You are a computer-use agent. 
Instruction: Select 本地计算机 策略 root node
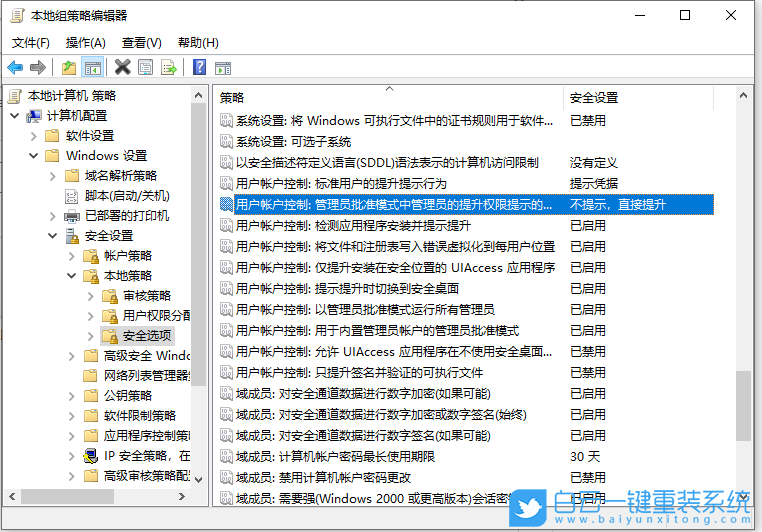[71, 96]
